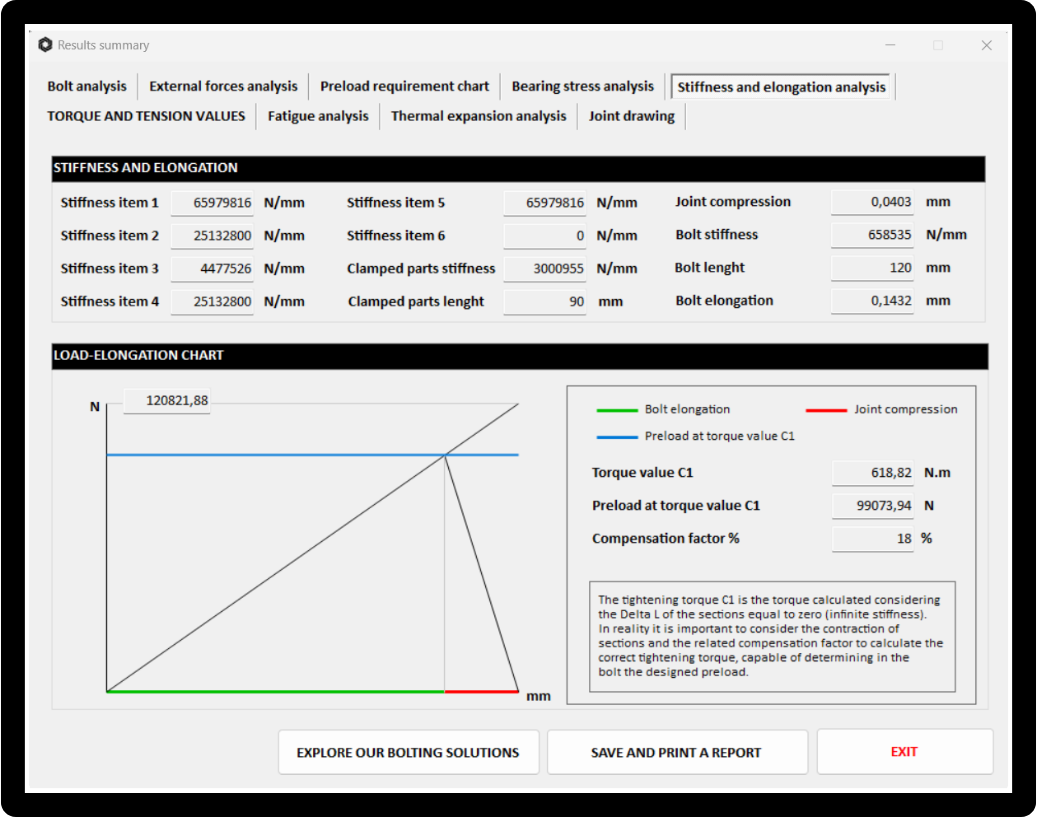Click the 'mm' axis label under chart
The width and height of the screenshot is (1037, 817).
pos(538,697)
